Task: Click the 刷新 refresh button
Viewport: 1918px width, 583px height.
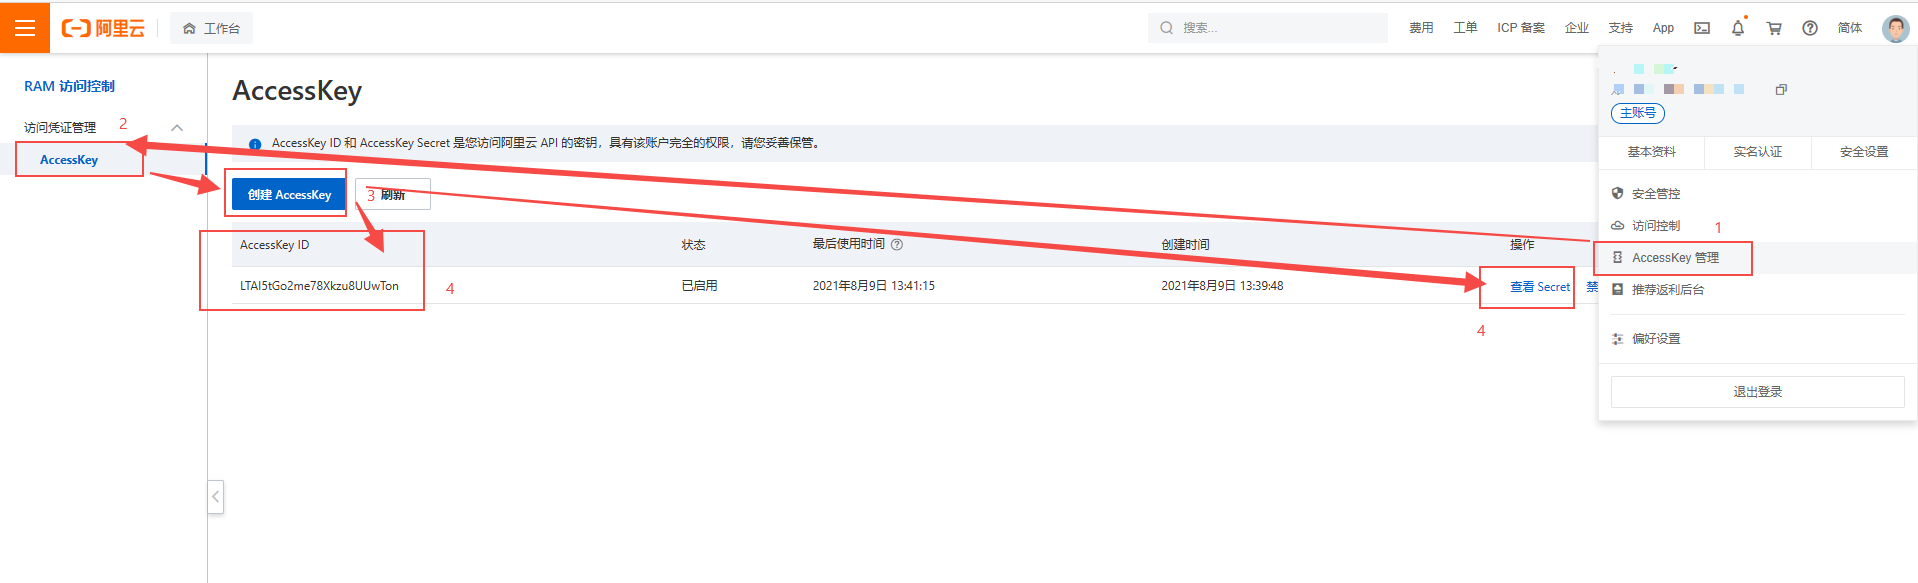Action: pyautogui.click(x=393, y=194)
